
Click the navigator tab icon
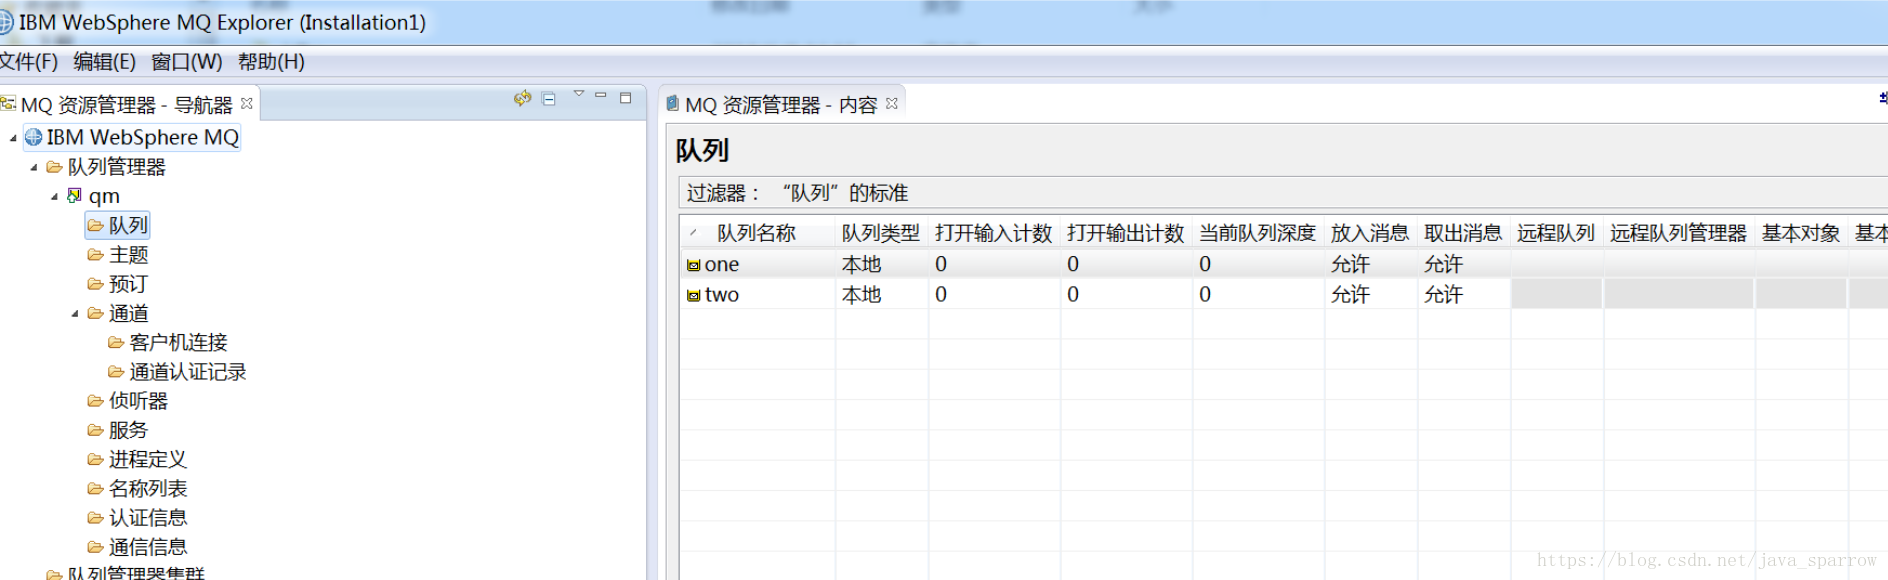coord(8,103)
